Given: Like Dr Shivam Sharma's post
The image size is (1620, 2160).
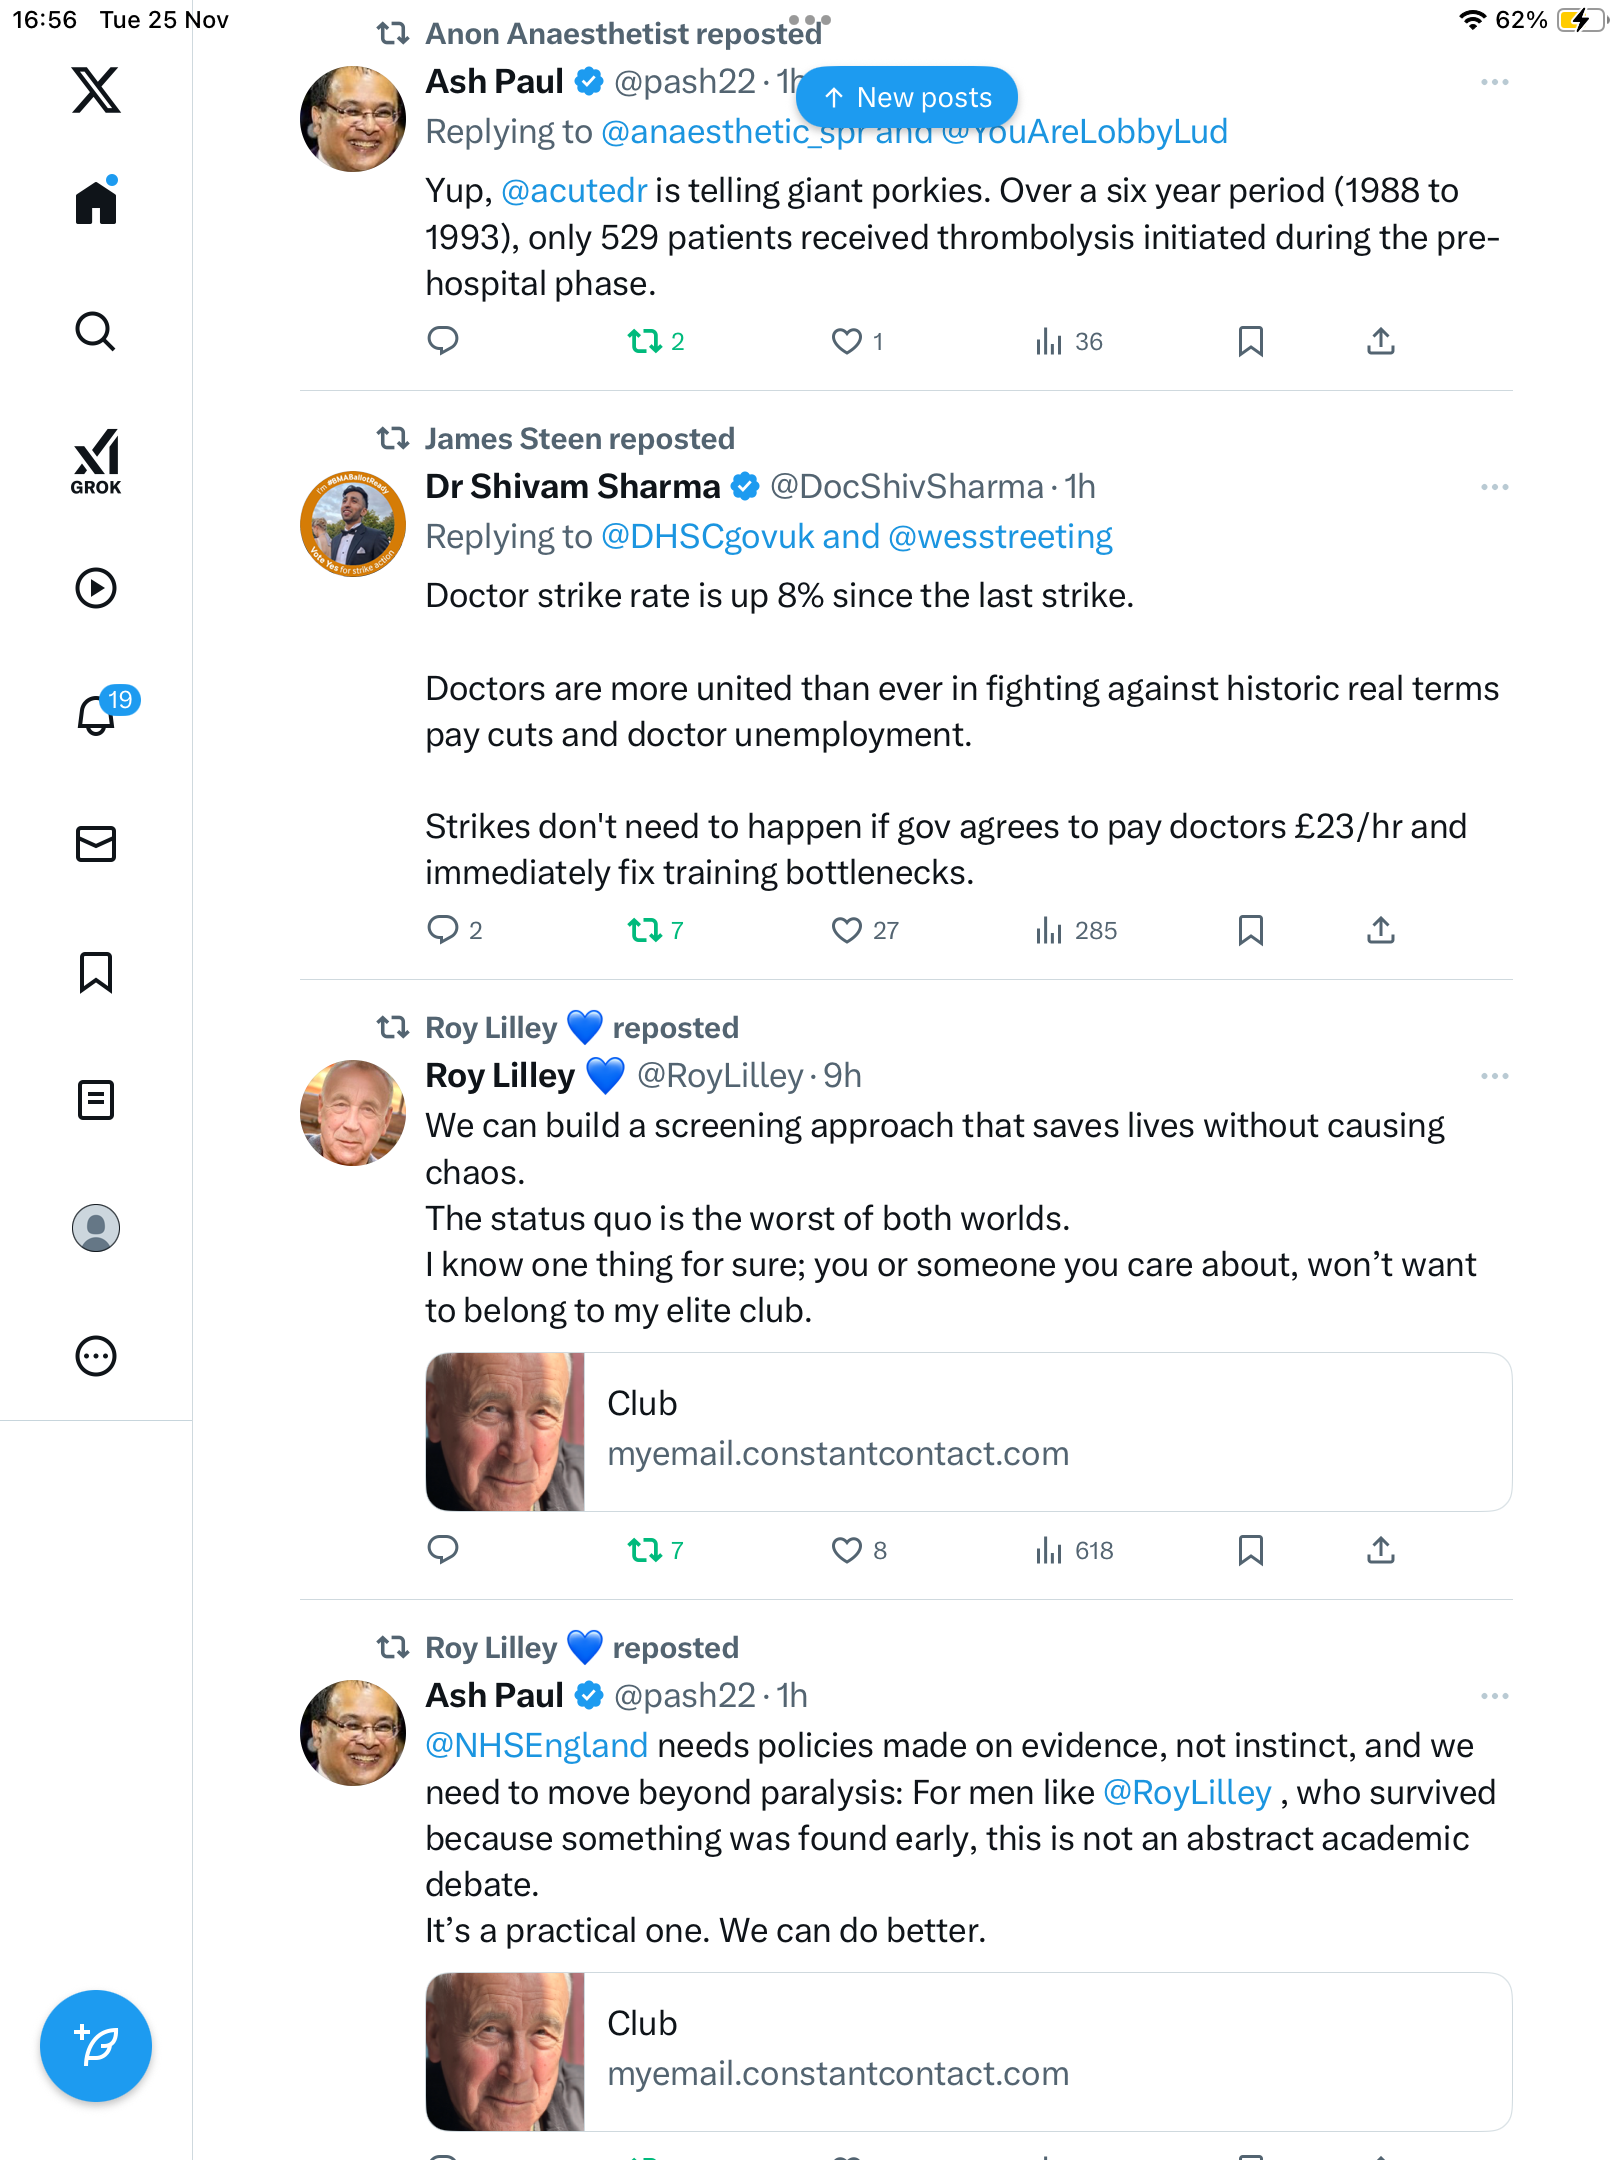Looking at the screenshot, I should click(x=847, y=930).
